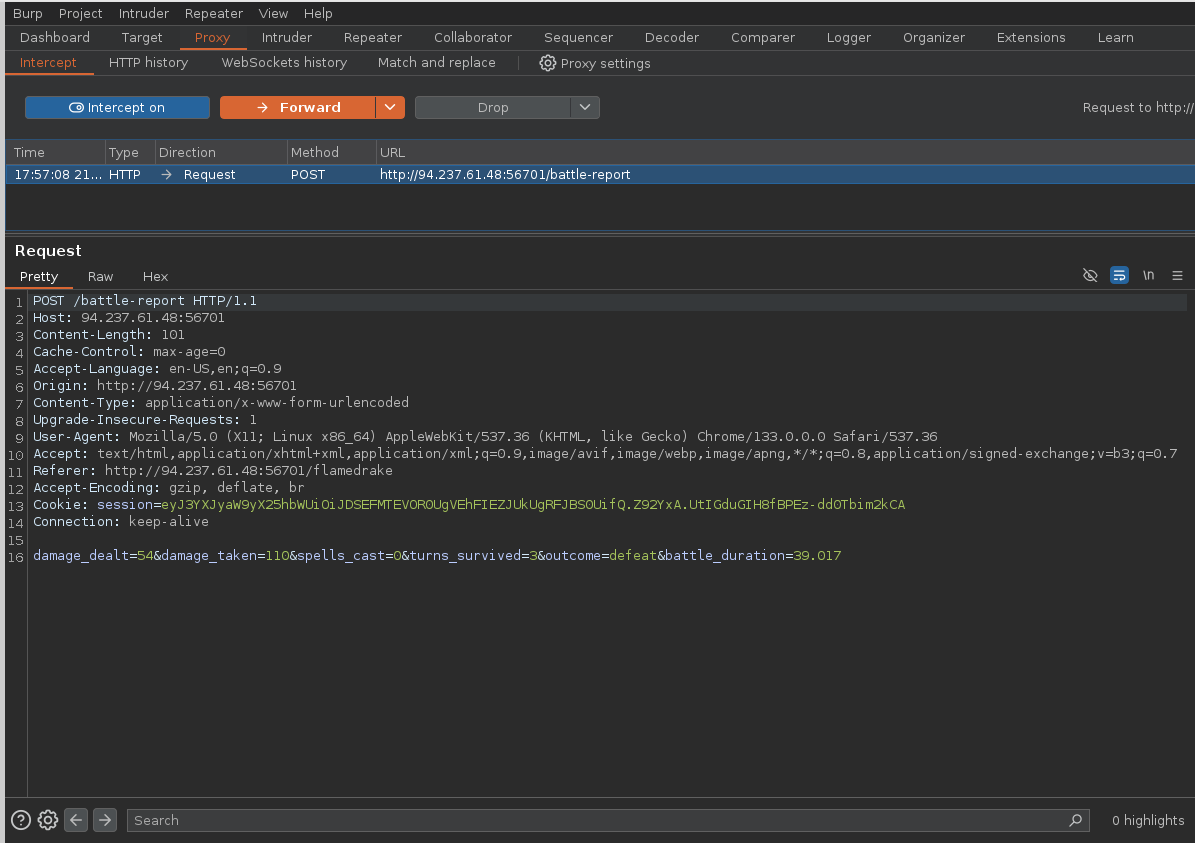Click the Content-Type header line
Screen dimensions: 1195x843
point(221,402)
